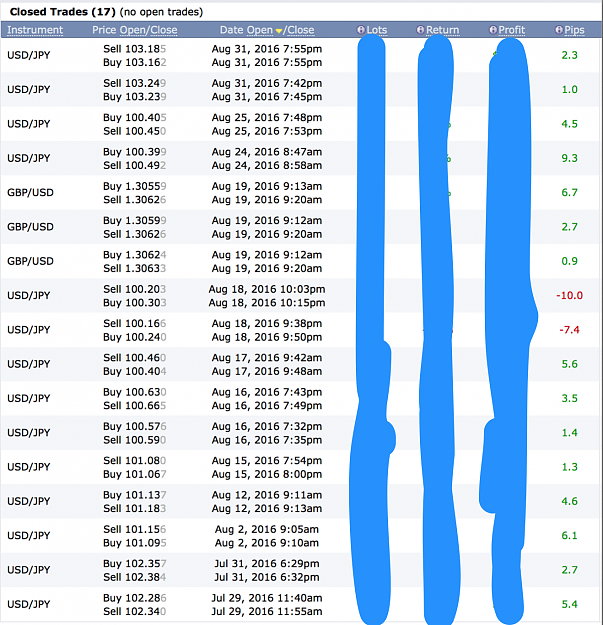Select price 'Buy 102.357'
Viewport: 603px width, 625px height.
pos(135,563)
